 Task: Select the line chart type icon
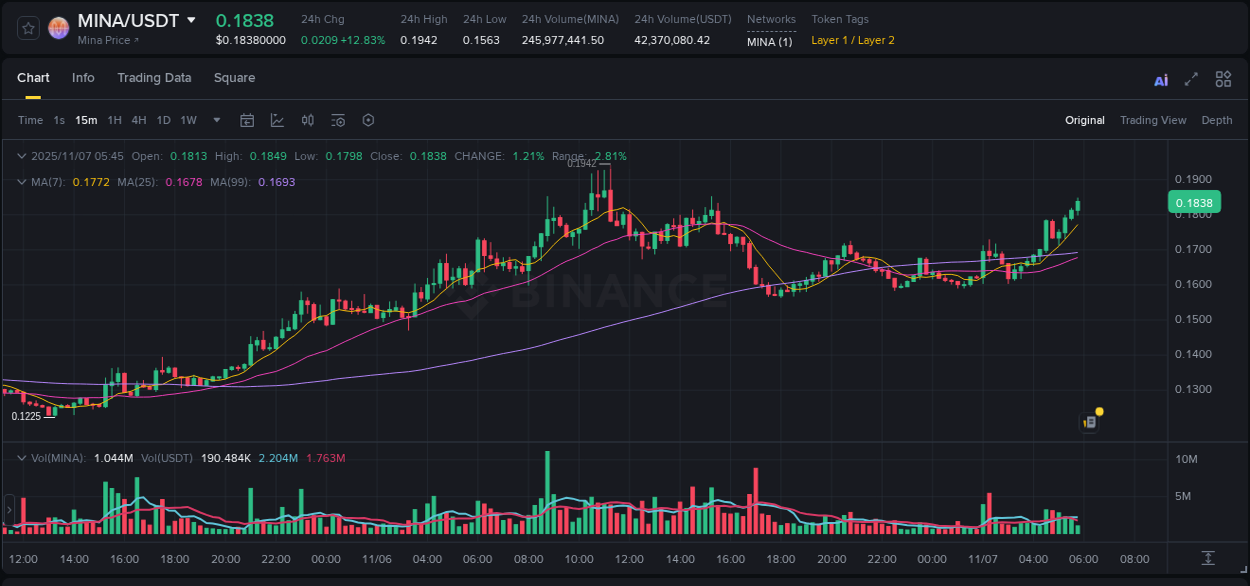(277, 120)
